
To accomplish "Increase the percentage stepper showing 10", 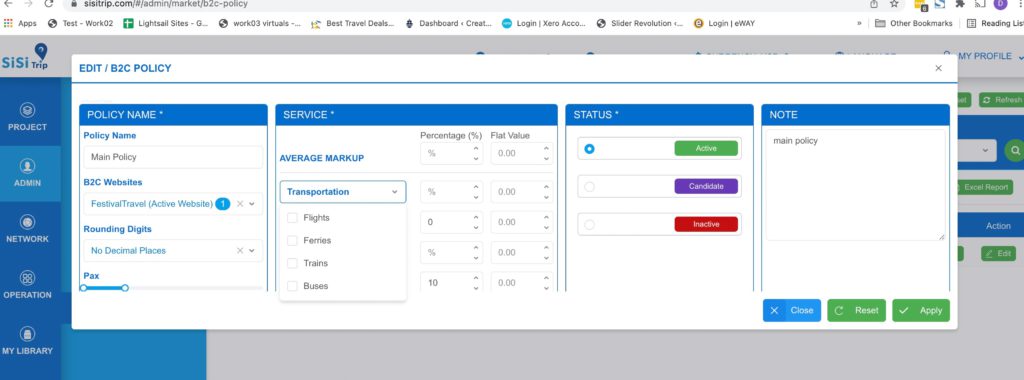I will [x=475, y=278].
